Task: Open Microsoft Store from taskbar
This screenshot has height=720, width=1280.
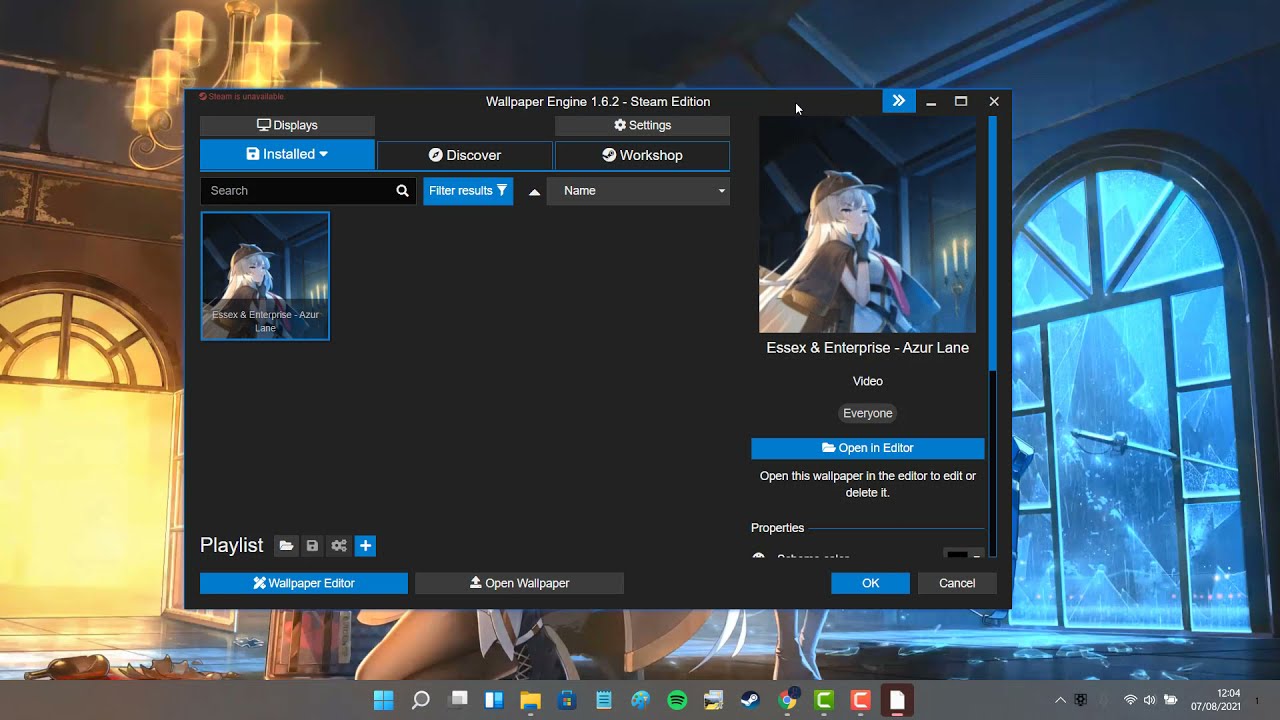Action: (x=567, y=700)
